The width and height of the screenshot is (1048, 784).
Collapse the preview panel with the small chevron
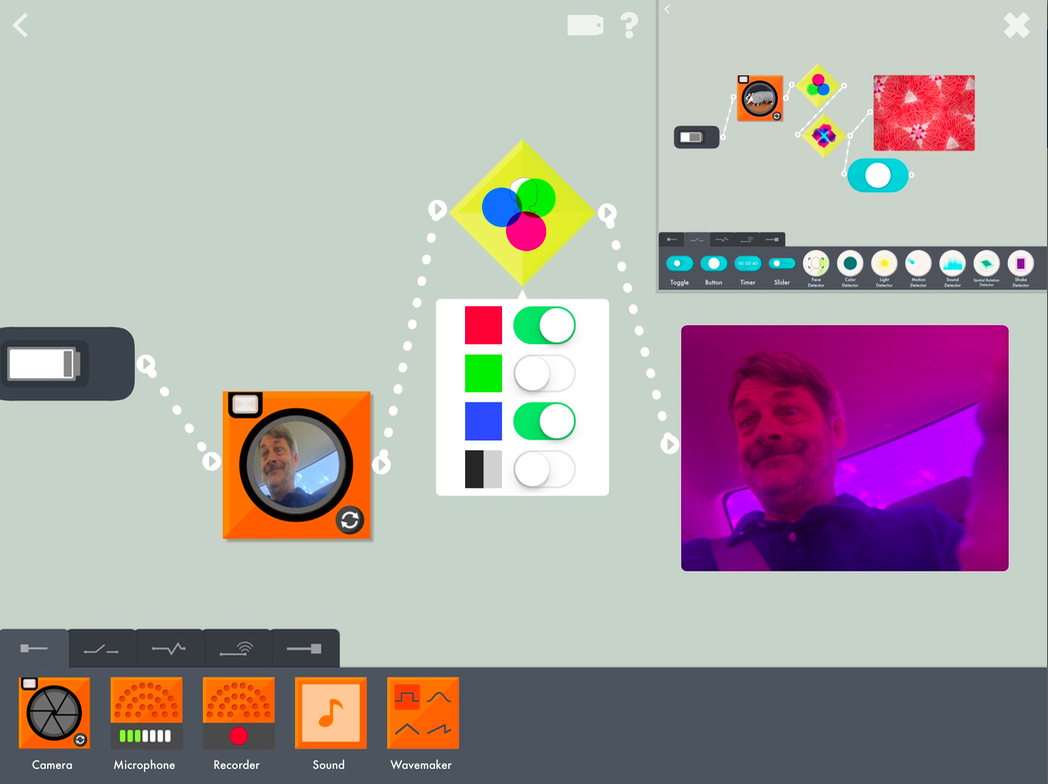[x=667, y=9]
